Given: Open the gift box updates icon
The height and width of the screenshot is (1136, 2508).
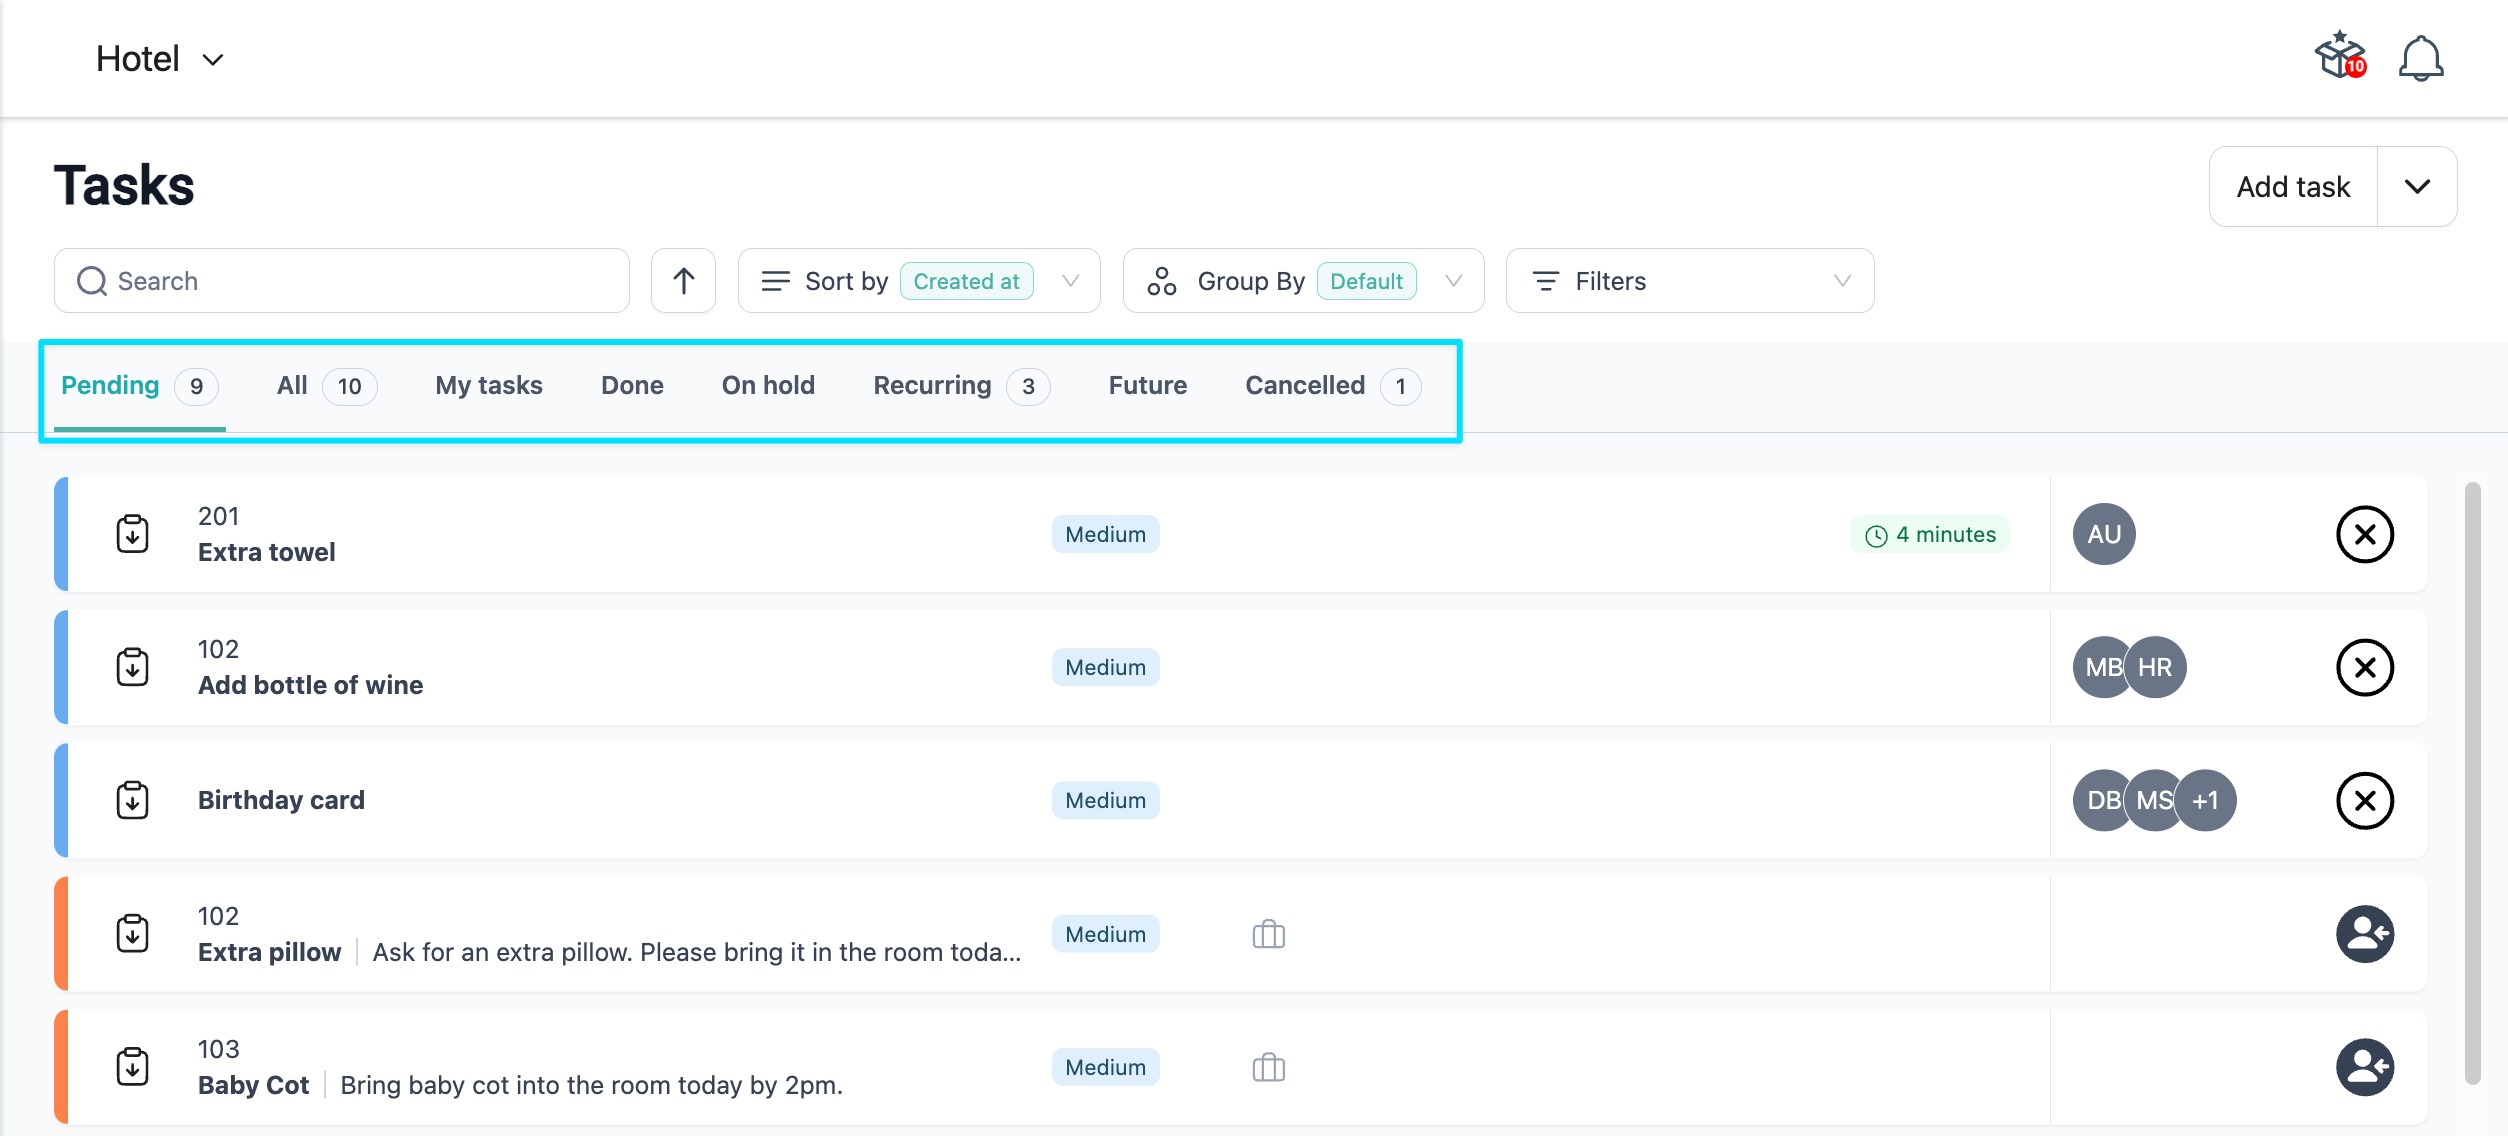Looking at the screenshot, I should coord(2339,56).
